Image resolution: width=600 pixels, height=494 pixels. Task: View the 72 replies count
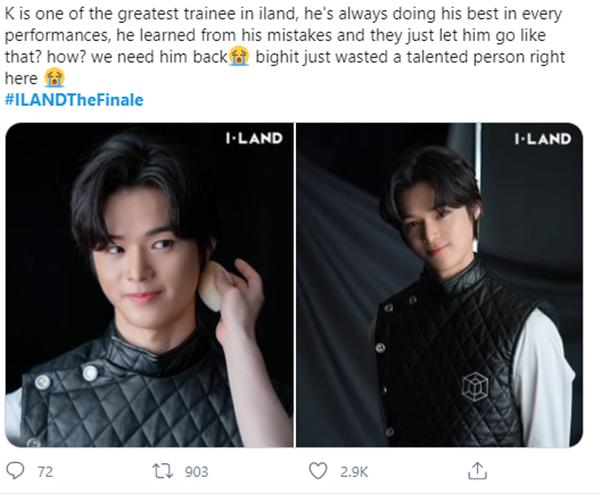pos(45,472)
